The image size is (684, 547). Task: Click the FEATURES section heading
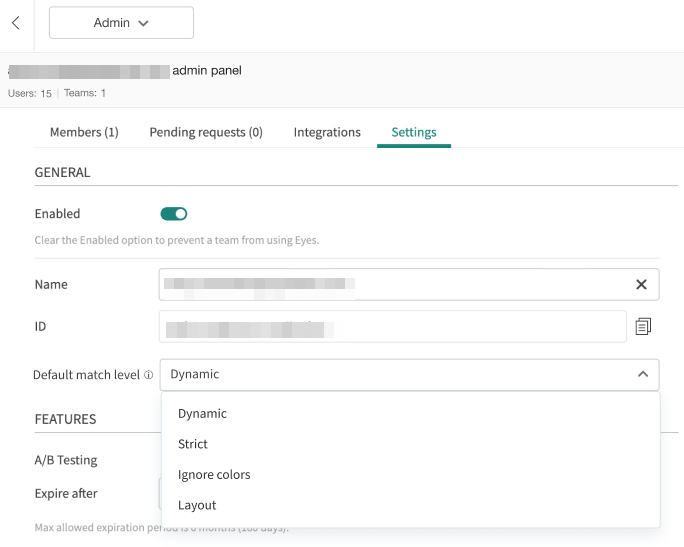(65, 419)
